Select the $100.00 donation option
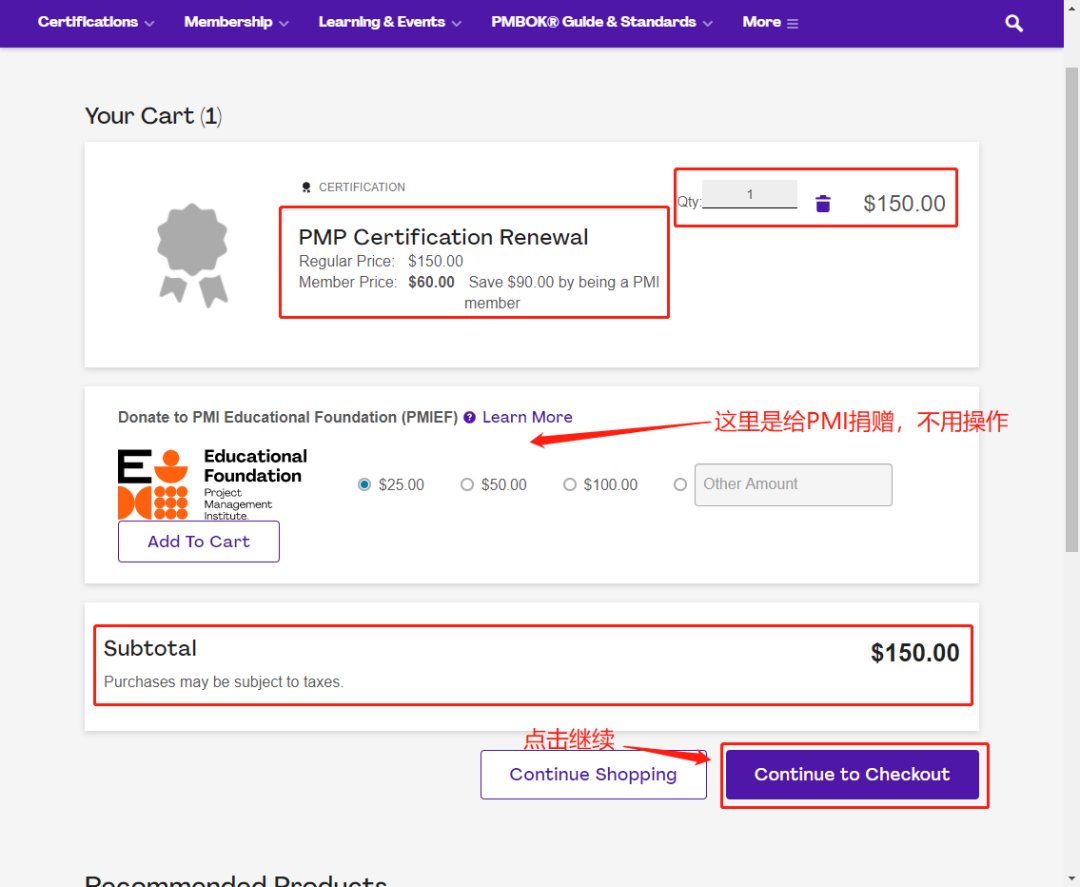This screenshot has width=1080, height=887. click(x=570, y=485)
